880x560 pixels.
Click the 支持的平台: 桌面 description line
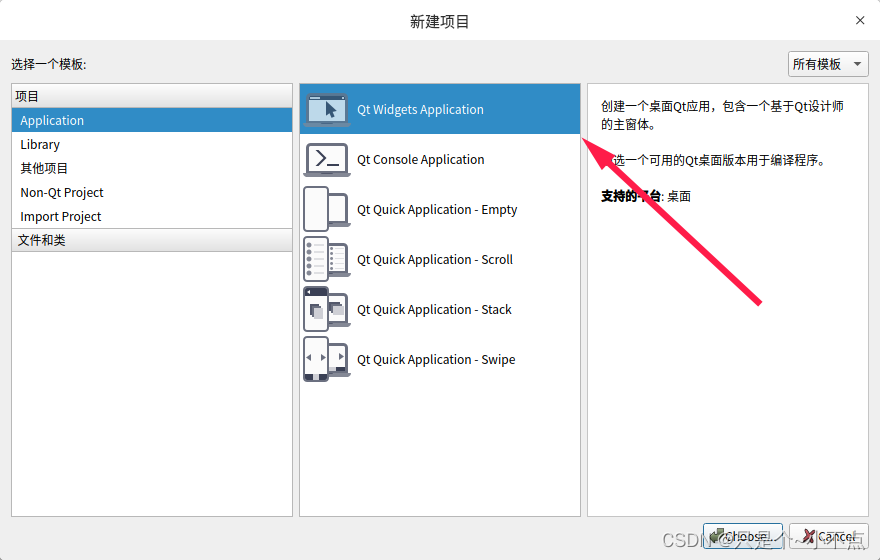pyautogui.click(x=646, y=196)
